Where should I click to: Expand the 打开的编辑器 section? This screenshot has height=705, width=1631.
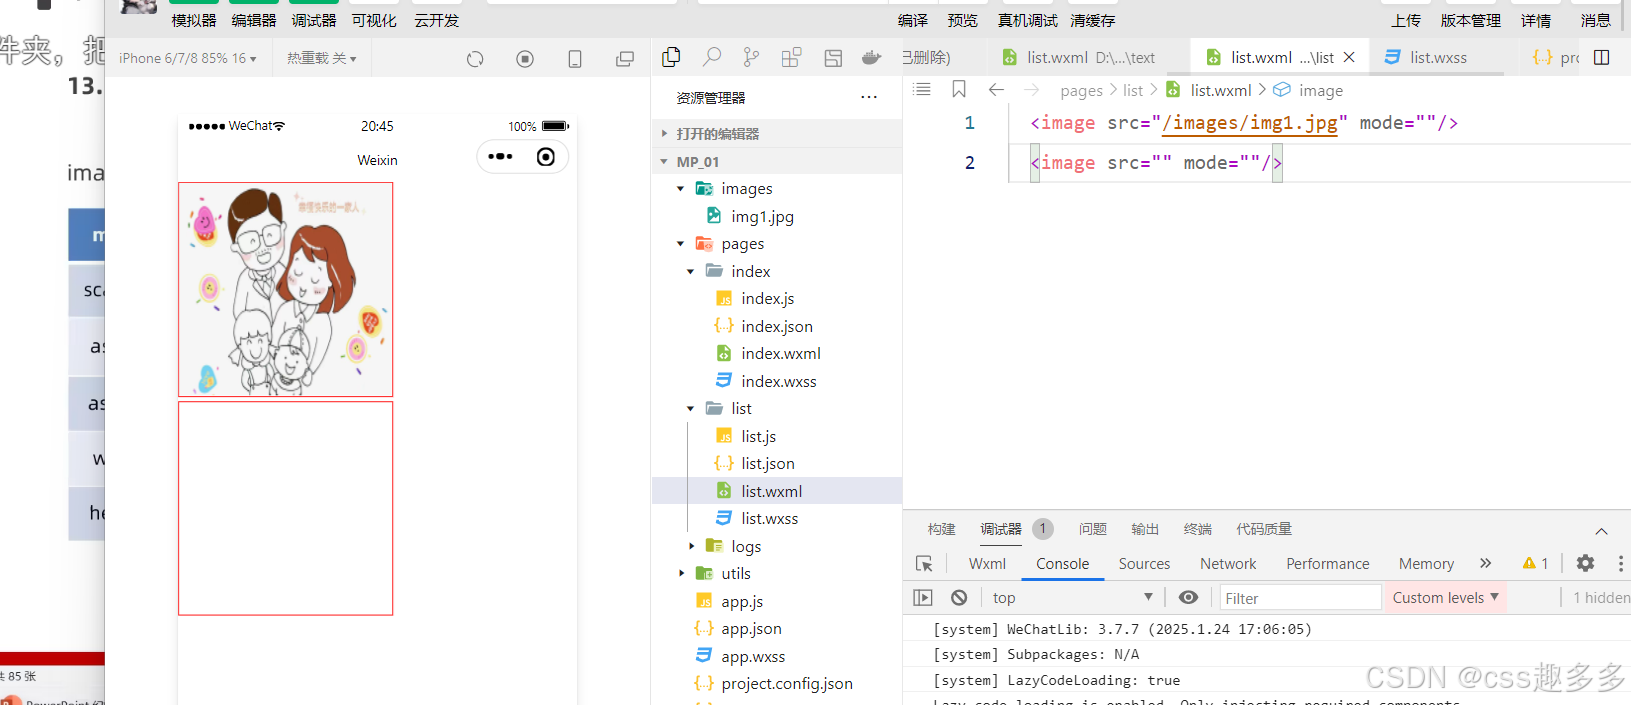click(777, 133)
